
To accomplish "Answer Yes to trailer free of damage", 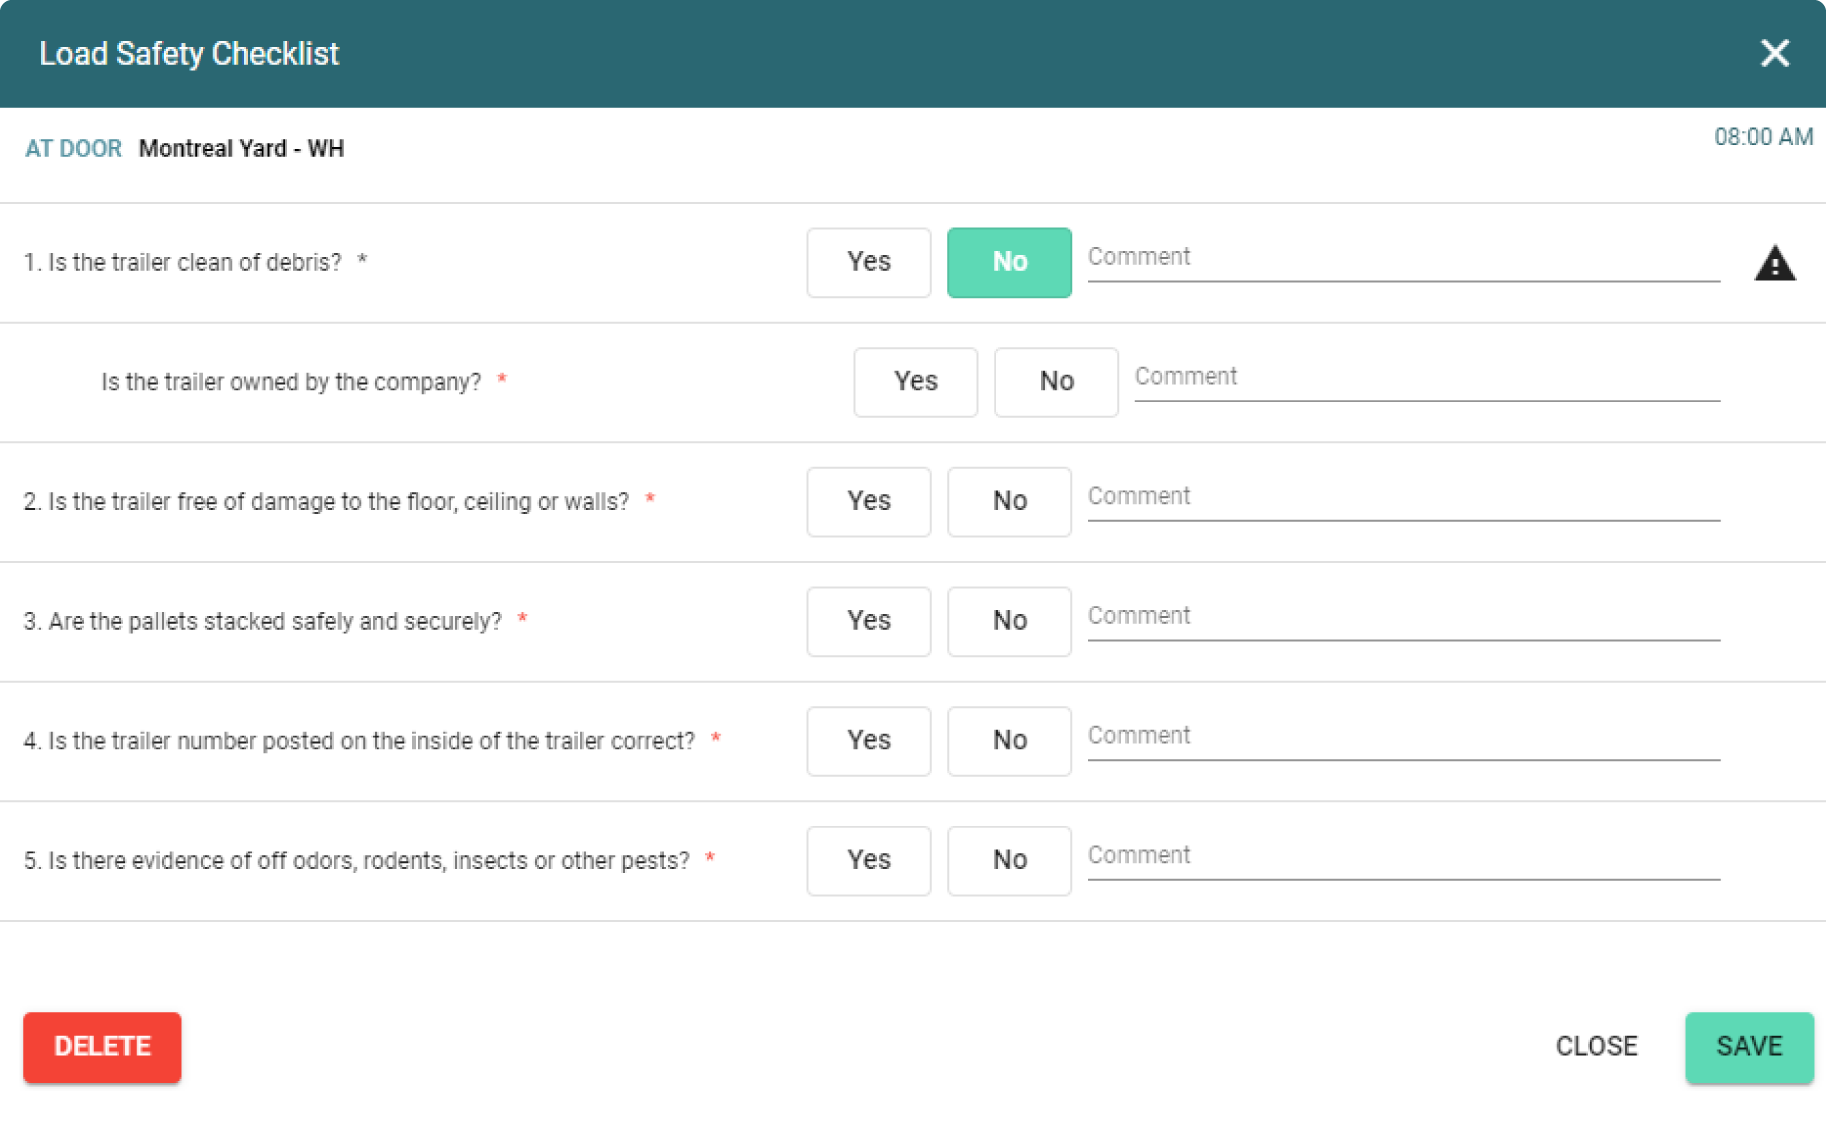I will [x=868, y=501].
